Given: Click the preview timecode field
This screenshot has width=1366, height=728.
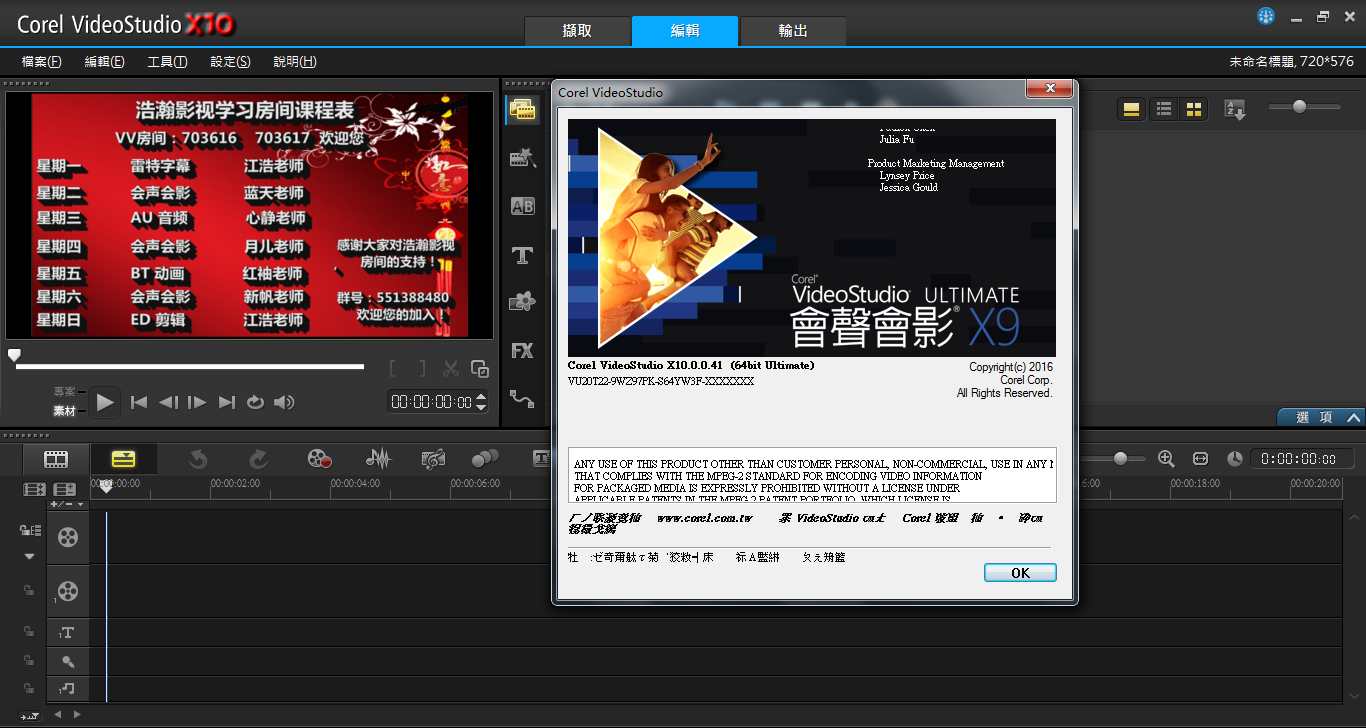Looking at the screenshot, I should pyautogui.click(x=431, y=402).
